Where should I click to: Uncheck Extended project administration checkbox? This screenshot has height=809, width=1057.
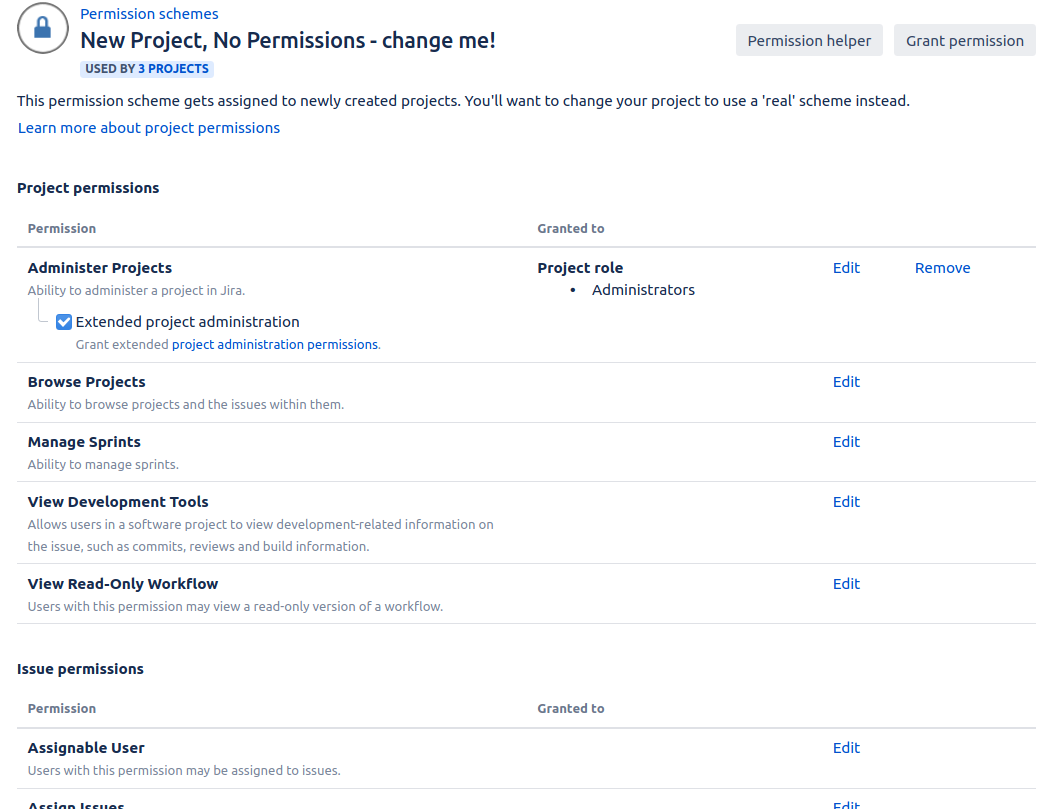(x=64, y=322)
